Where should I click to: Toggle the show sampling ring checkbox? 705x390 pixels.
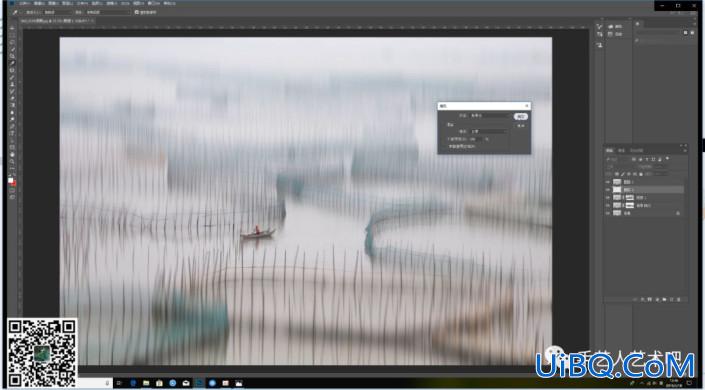(136, 12)
